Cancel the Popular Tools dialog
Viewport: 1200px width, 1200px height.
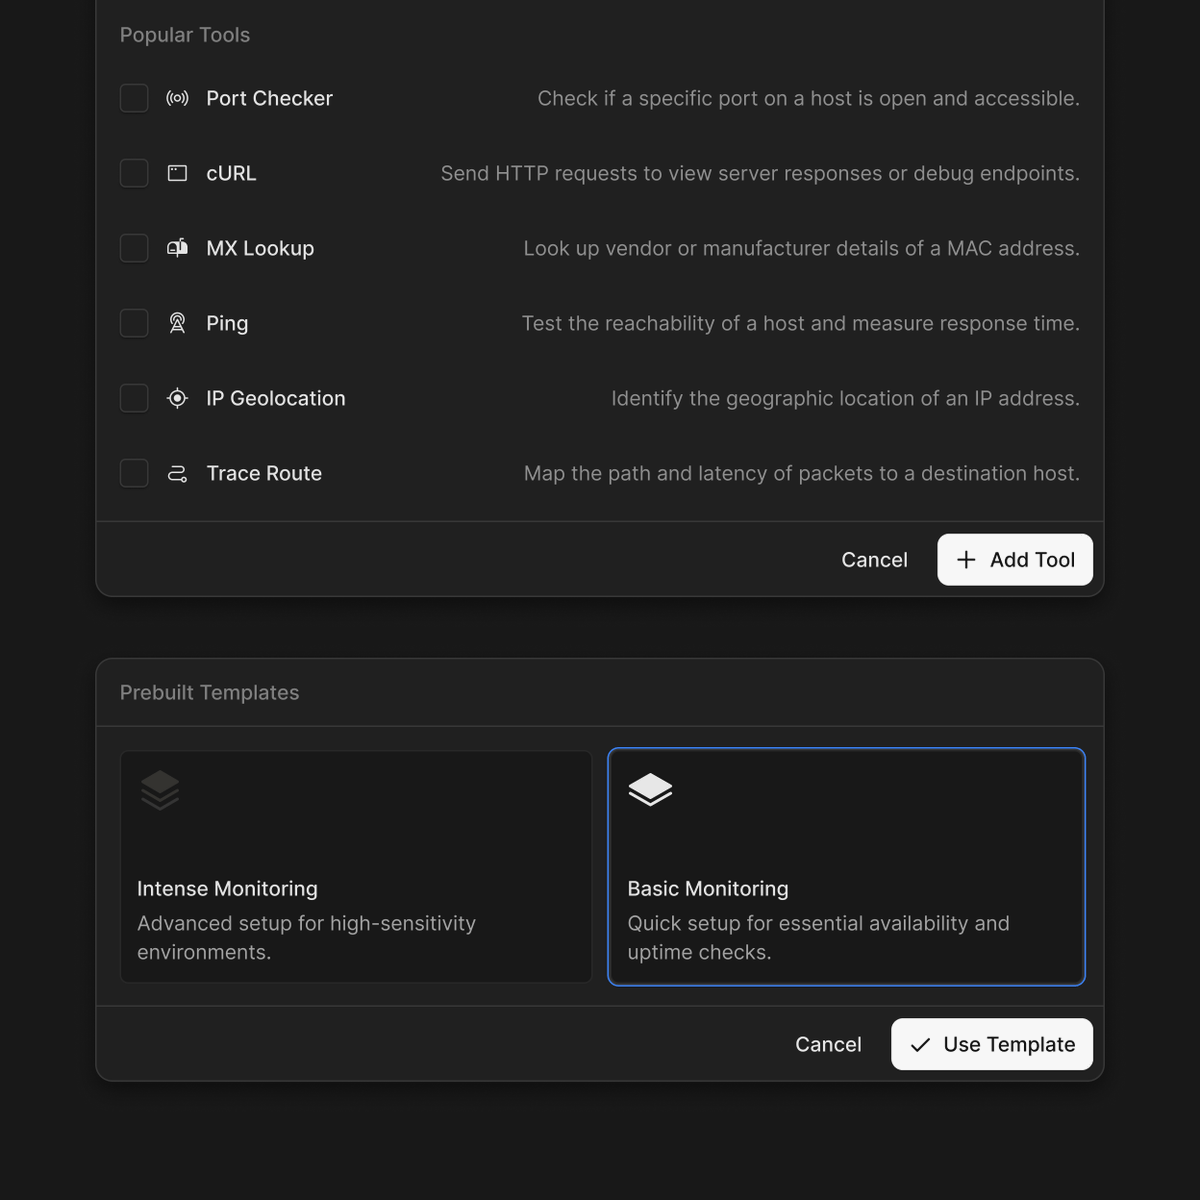click(x=874, y=560)
